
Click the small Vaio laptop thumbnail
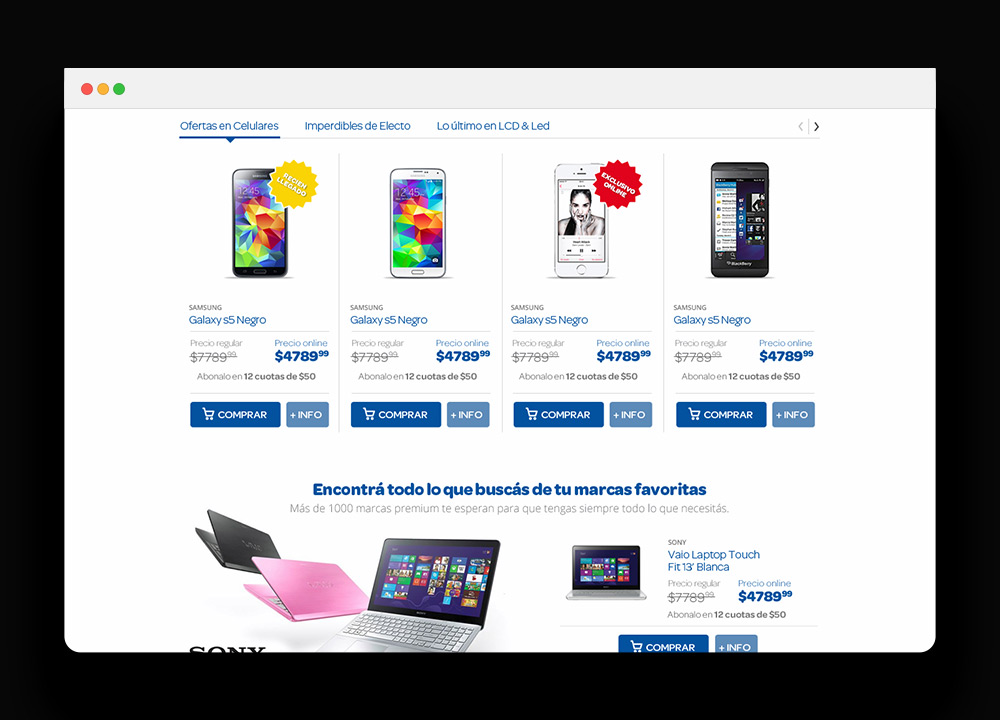pos(605,572)
